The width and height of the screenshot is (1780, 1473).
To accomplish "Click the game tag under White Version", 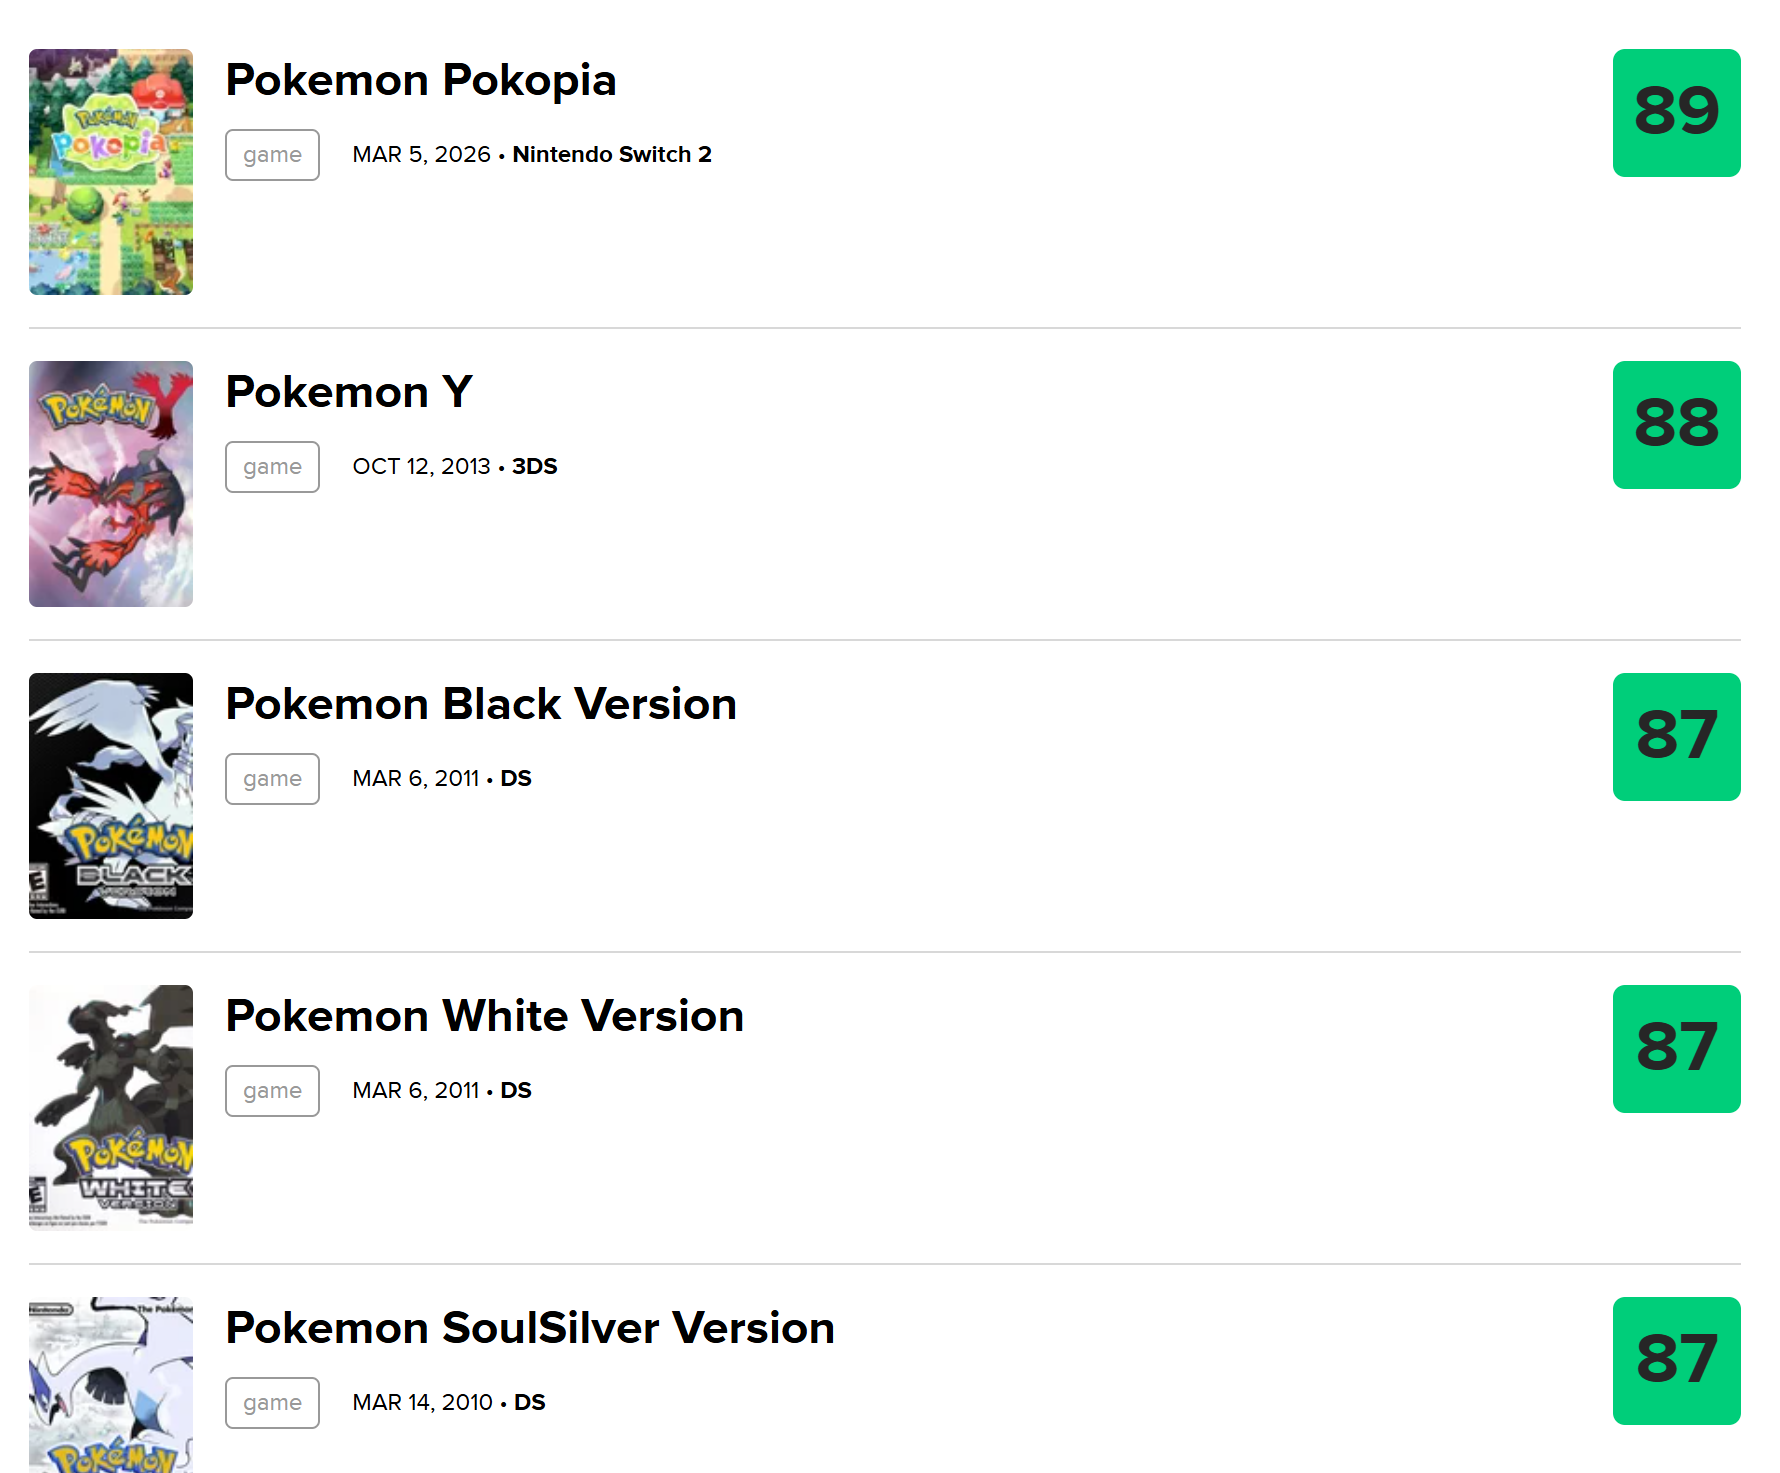I will coord(272,1091).
